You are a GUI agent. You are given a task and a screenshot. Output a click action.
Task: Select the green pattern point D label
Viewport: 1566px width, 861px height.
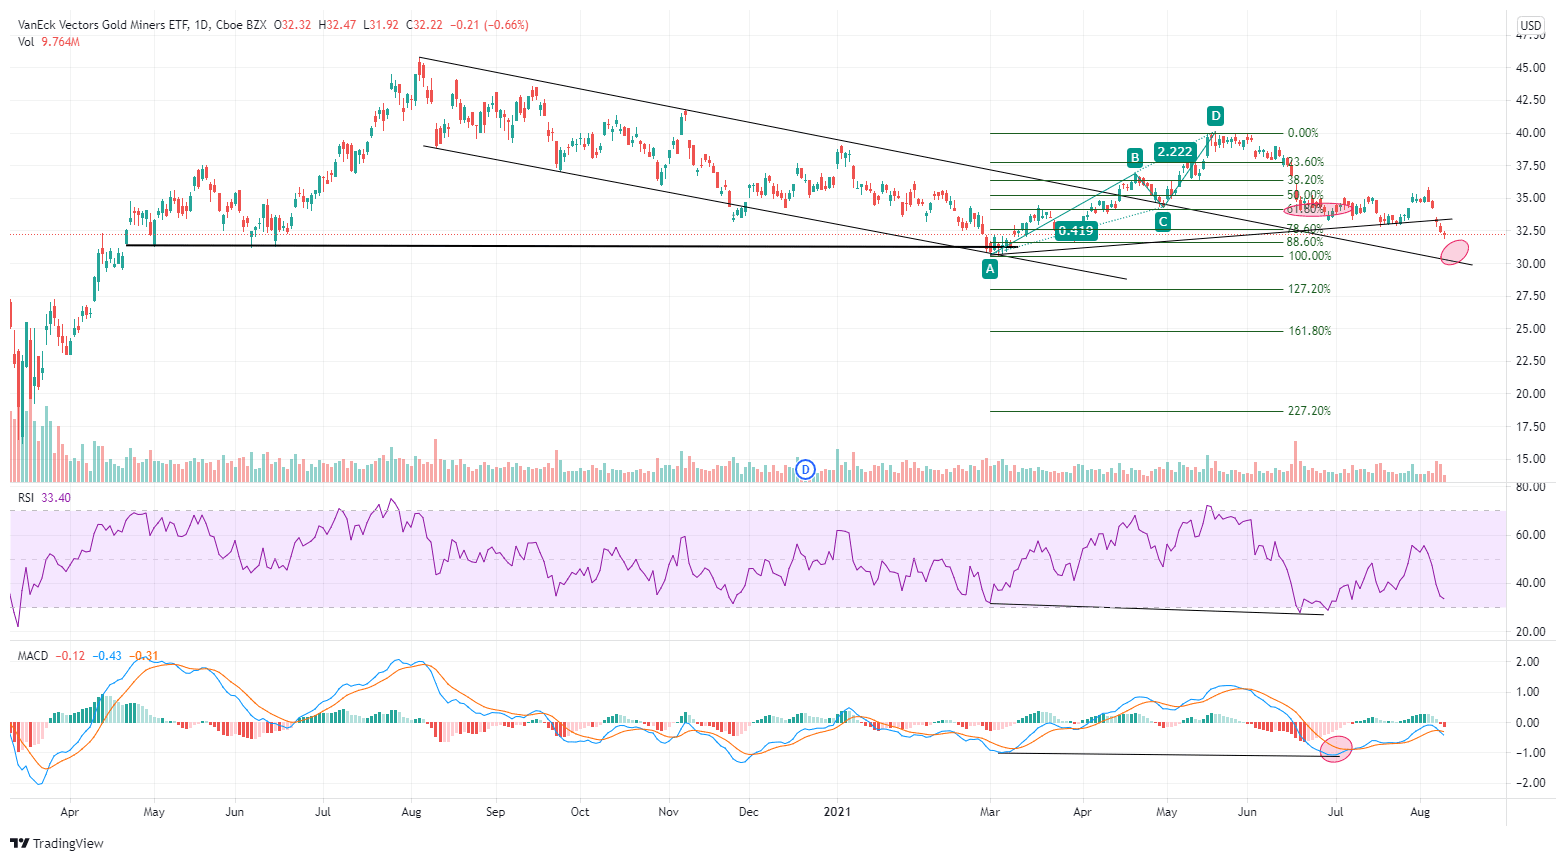click(x=1215, y=115)
